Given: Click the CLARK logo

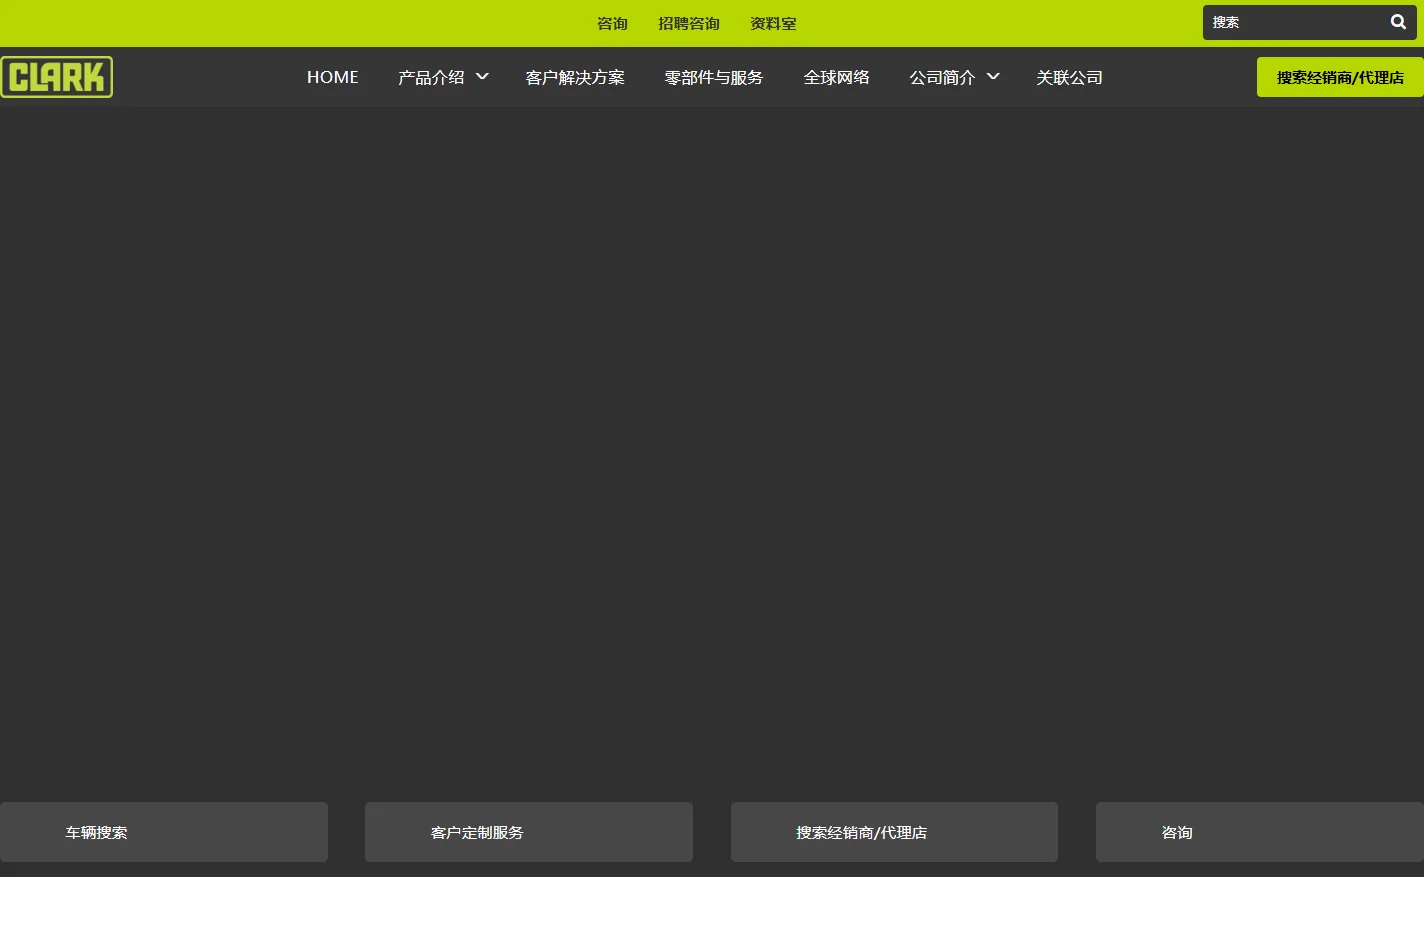Looking at the screenshot, I should pos(57,77).
